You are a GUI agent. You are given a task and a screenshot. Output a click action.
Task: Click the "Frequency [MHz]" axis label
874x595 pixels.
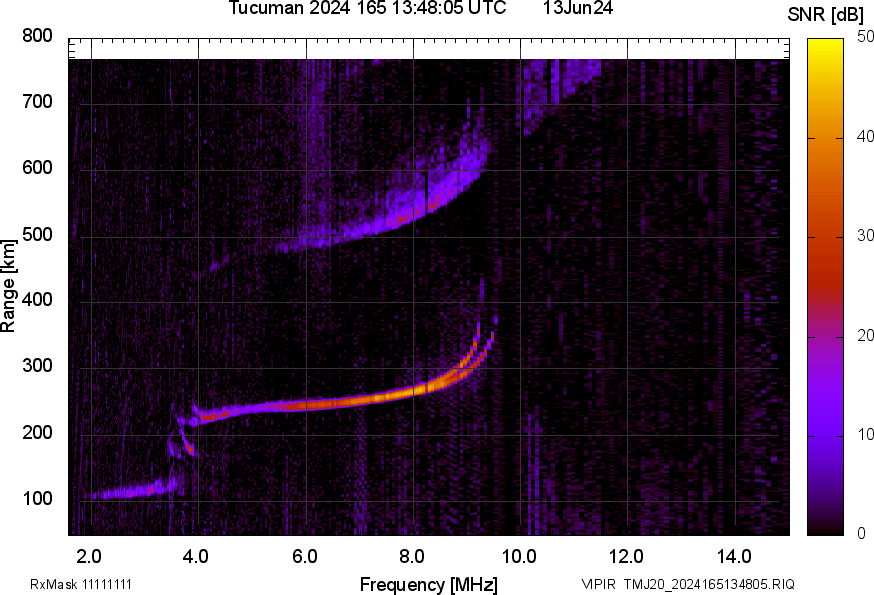tap(429, 585)
